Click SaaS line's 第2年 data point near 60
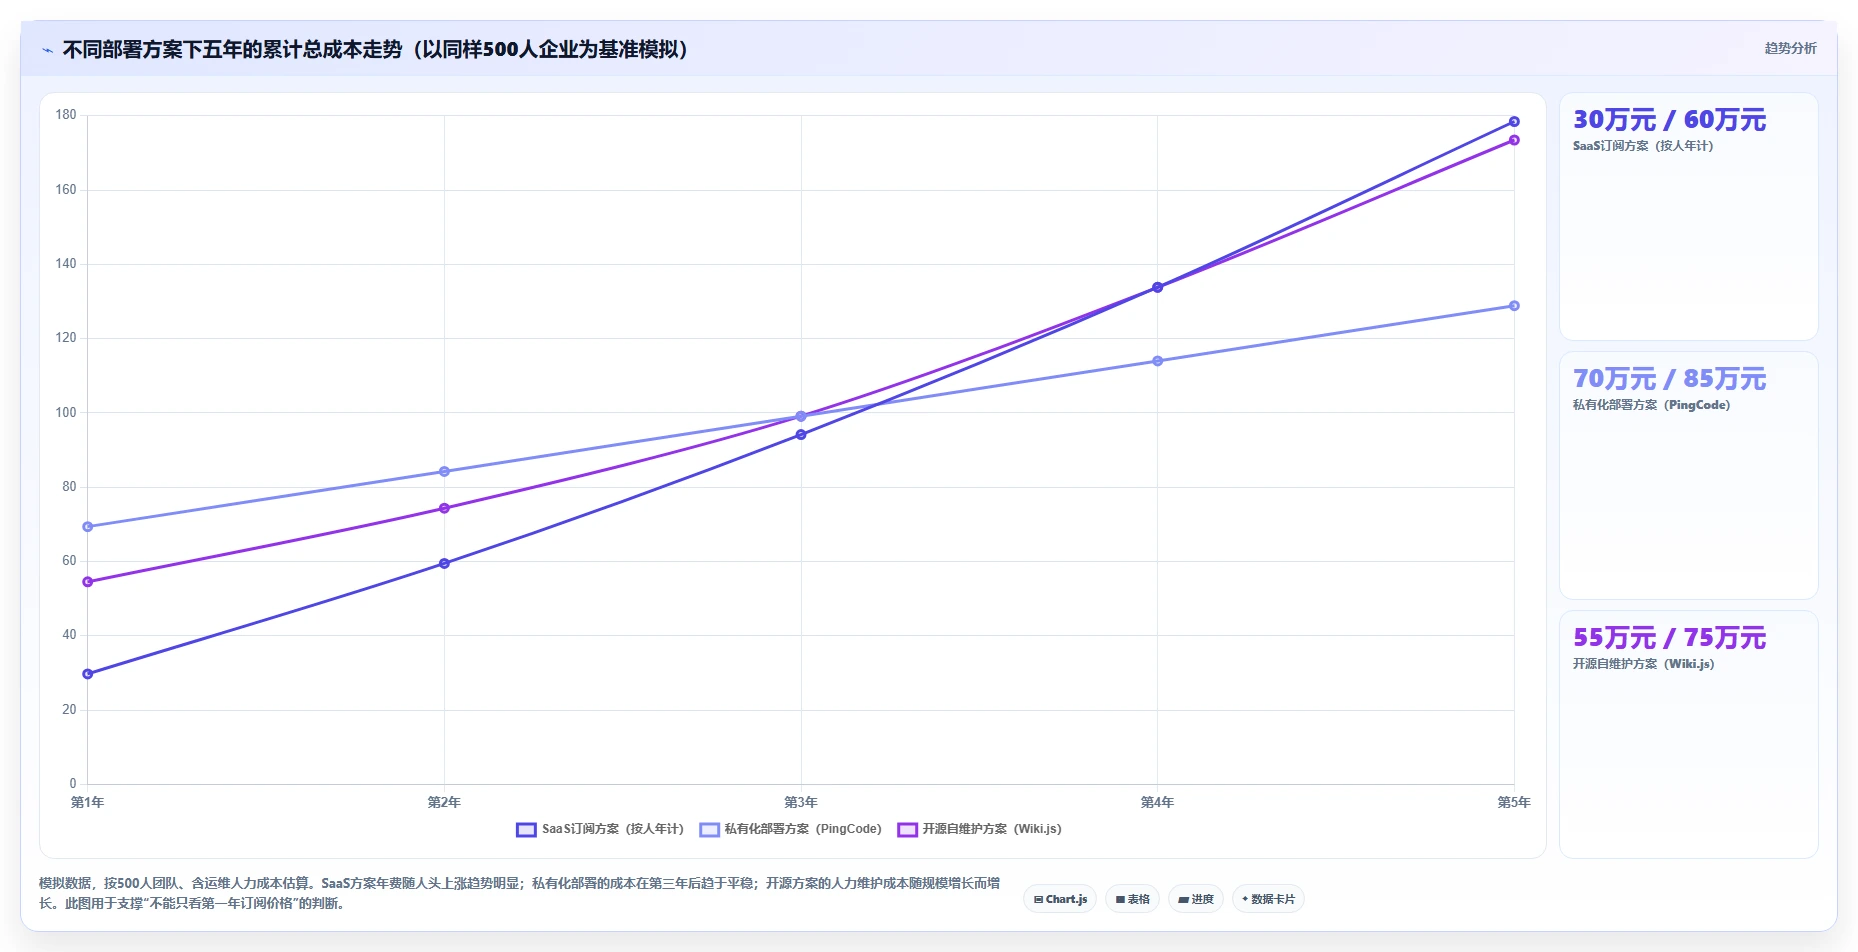 point(444,563)
